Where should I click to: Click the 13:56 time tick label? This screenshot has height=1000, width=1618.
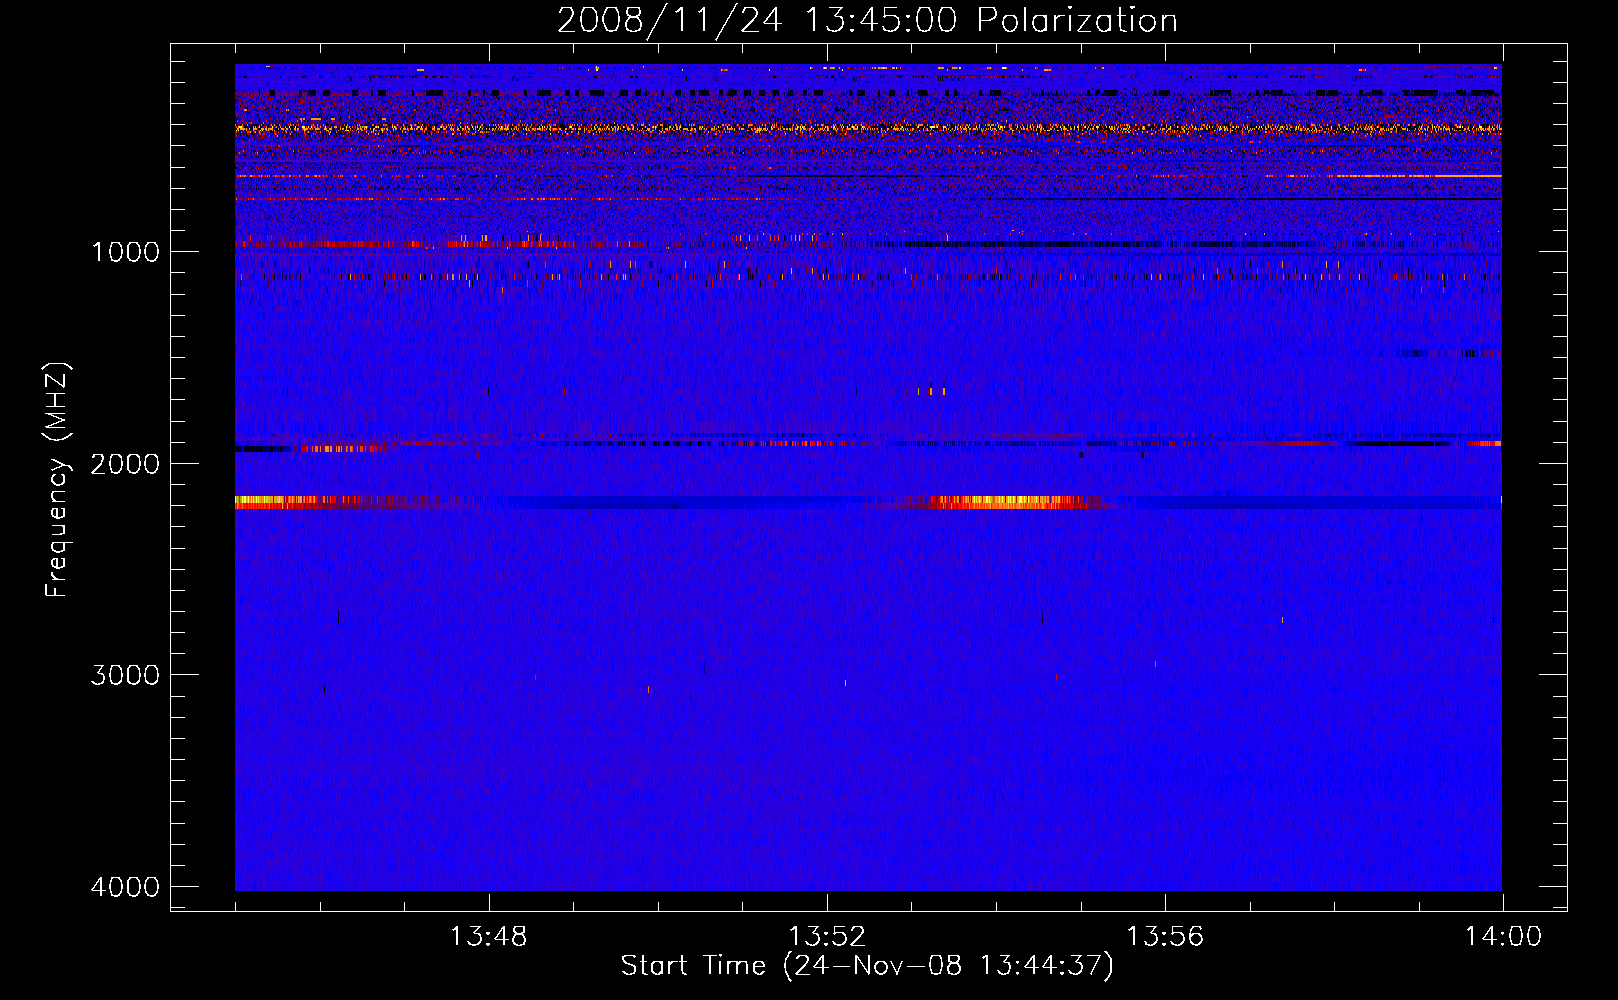(1165, 937)
